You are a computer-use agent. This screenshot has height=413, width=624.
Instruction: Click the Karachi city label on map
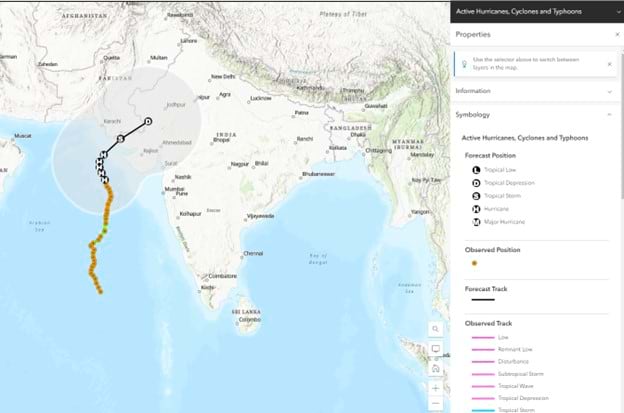tap(112, 121)
